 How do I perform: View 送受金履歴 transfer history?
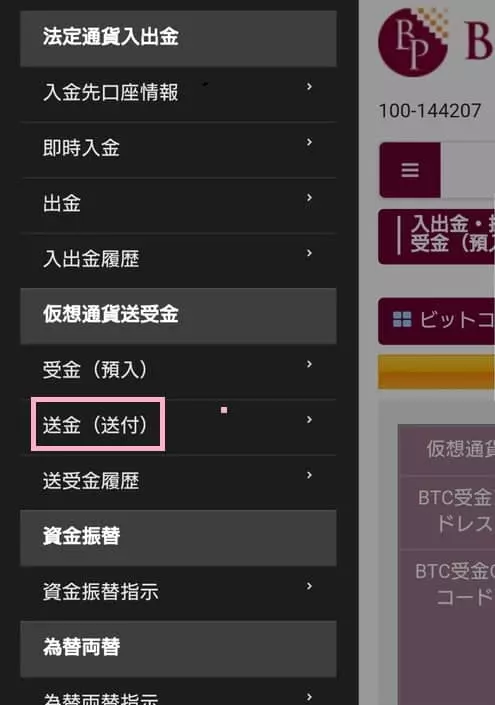[178, 482]
